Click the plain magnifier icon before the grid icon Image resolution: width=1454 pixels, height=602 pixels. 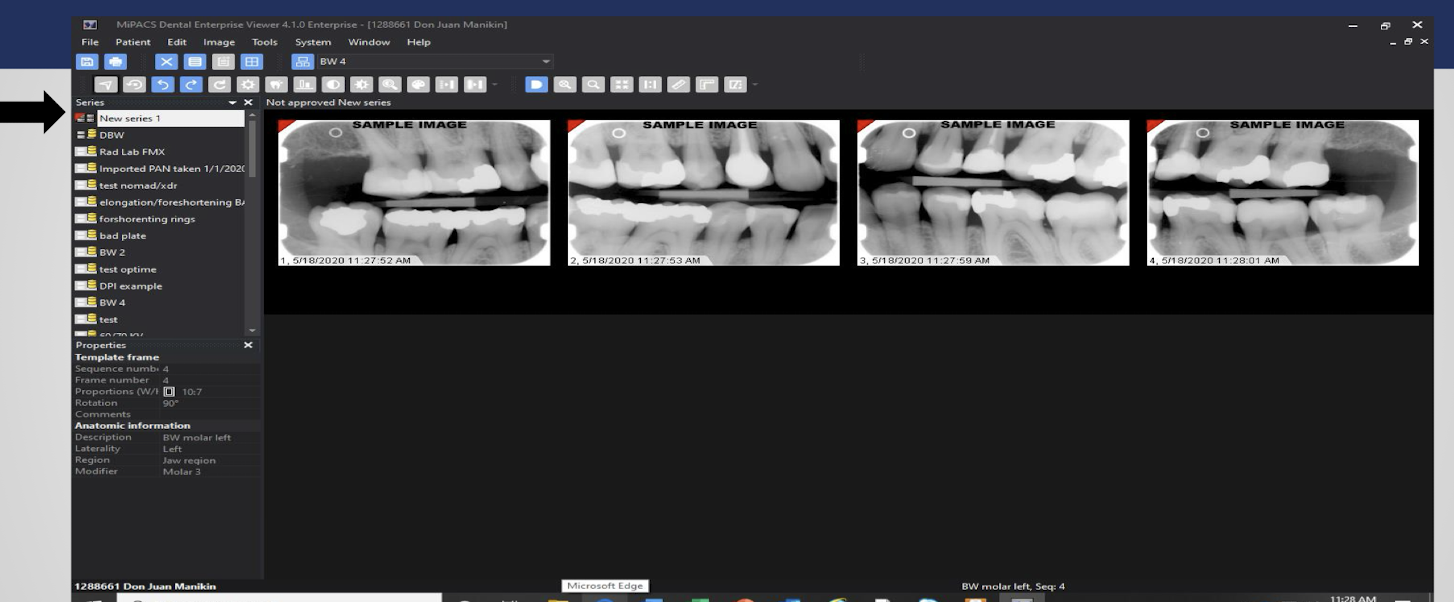(594, 84)
